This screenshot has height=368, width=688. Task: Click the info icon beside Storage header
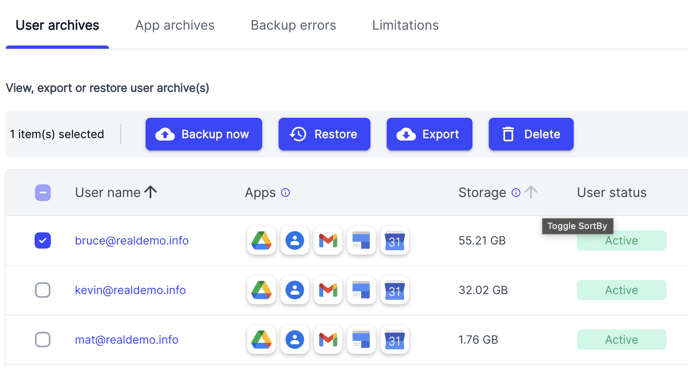coord(516,193)
